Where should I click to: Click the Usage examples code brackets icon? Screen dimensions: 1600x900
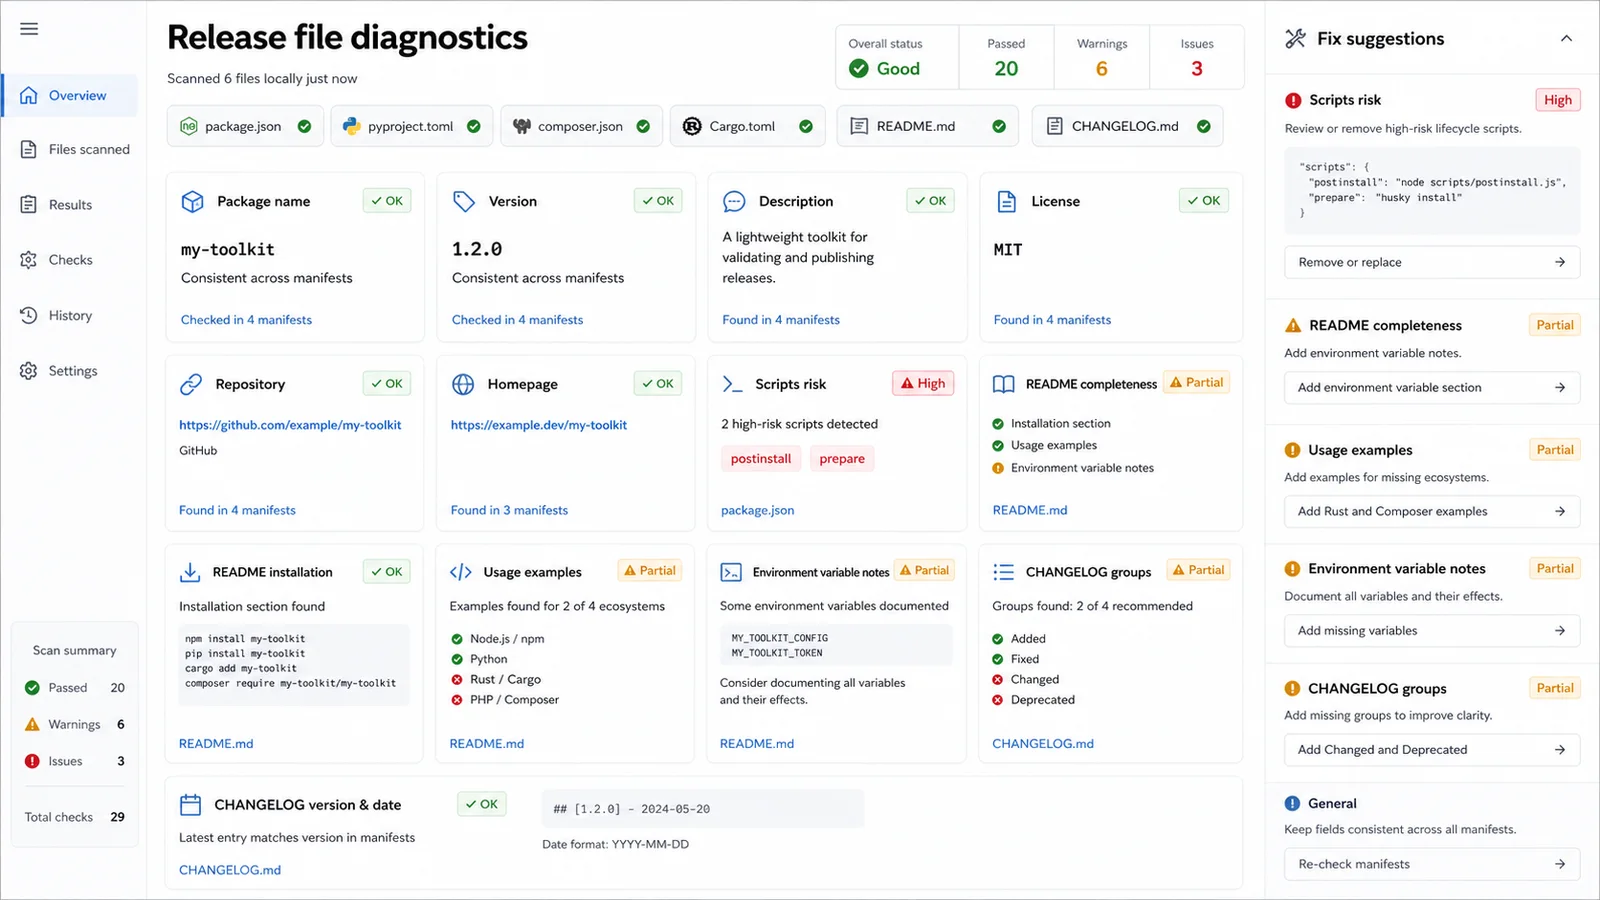coord(461,572)
